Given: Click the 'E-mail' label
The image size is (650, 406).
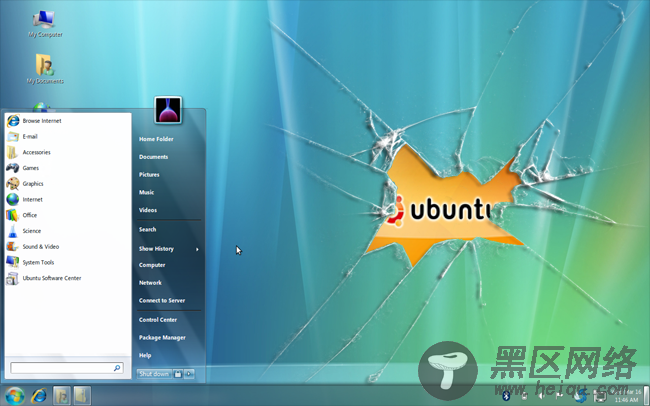Looking at the screenshot, I should 30,137.
